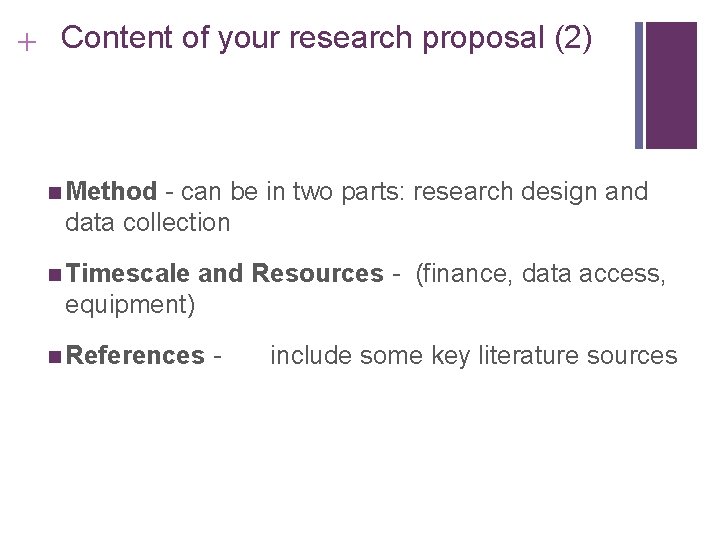Click the dash after "References"
This screenshot has width=720, height=540.
pyautogui.click(x=218, y=356)
